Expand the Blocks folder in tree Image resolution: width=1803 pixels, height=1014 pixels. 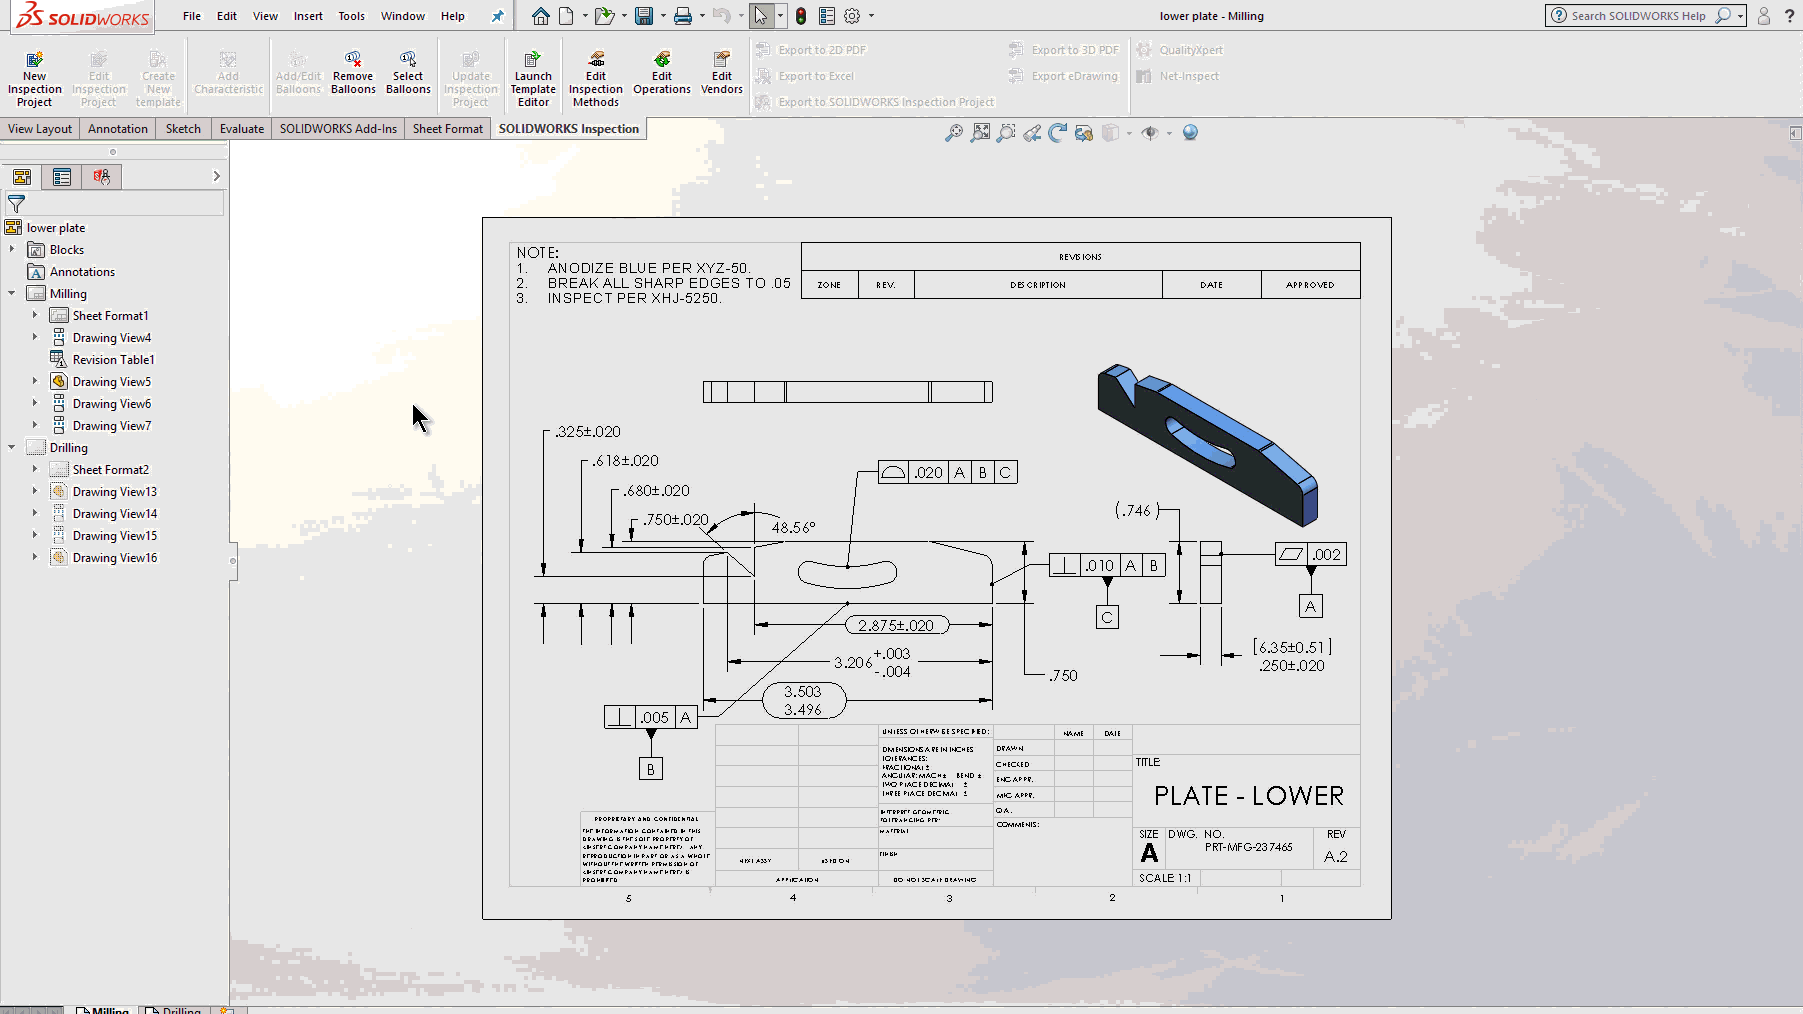coord(12,250)
